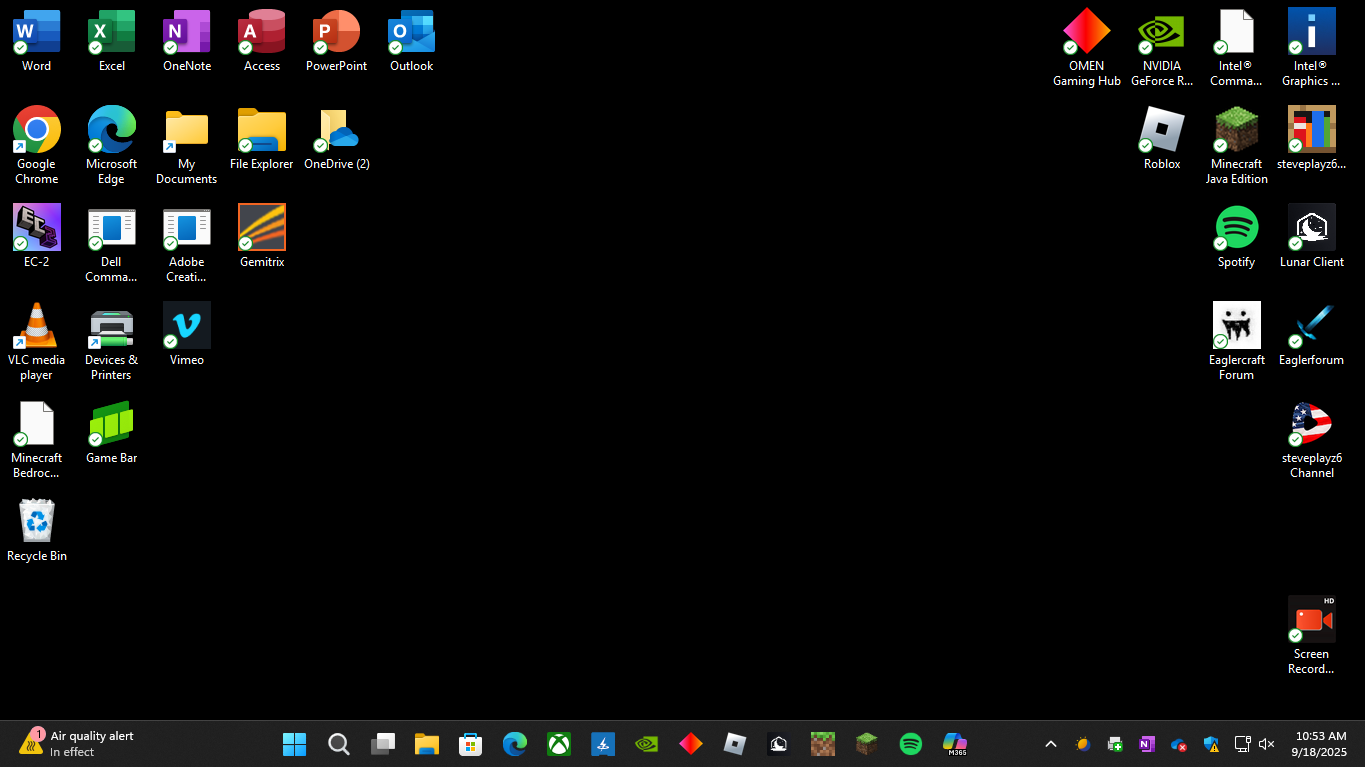Image resolution: width=1365 pixels, height=767 pixels.
Task: Expand the hidden system tray icons chevron
Action: click(x=1051, y=744)
